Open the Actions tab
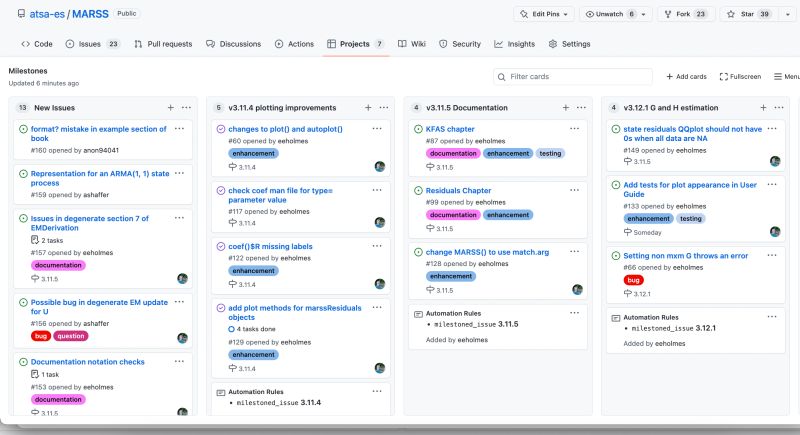 [x=294, y=44]
